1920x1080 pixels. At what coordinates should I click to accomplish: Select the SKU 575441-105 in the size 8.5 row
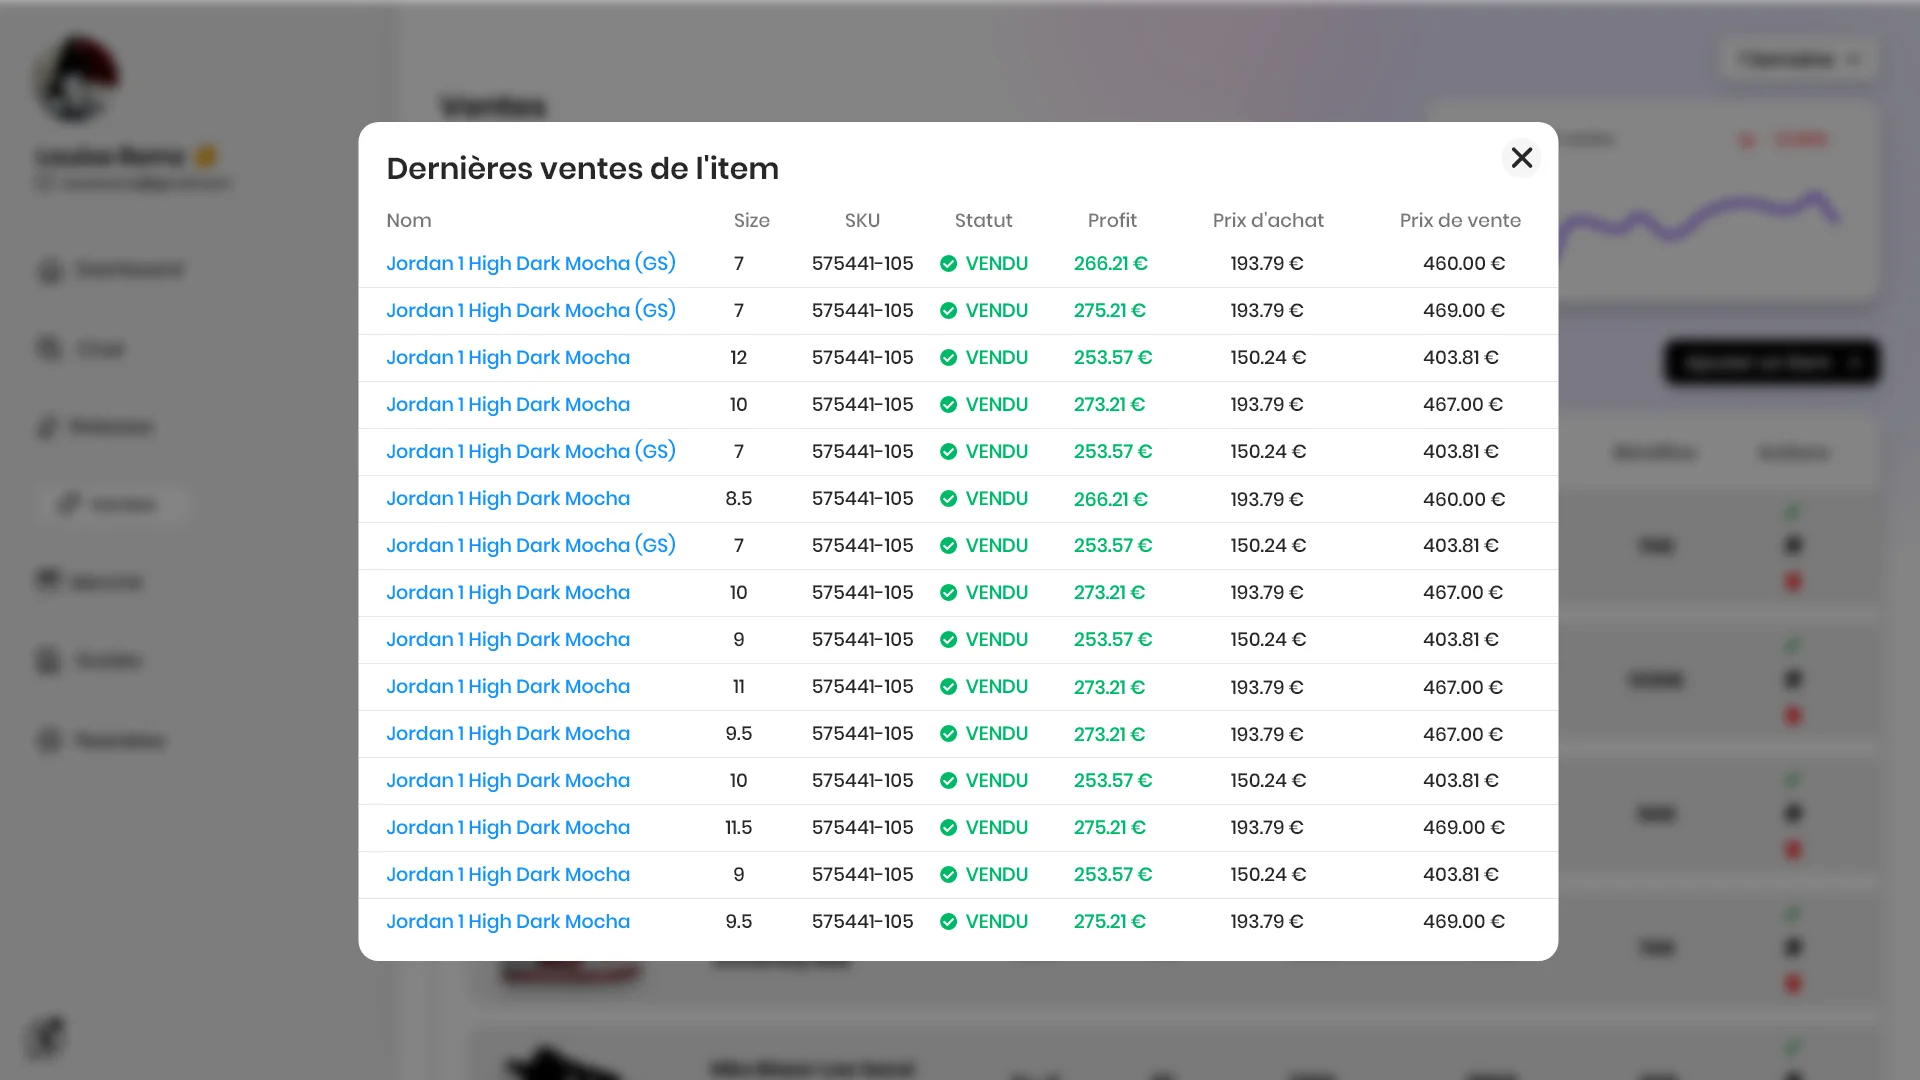[862, 499]
